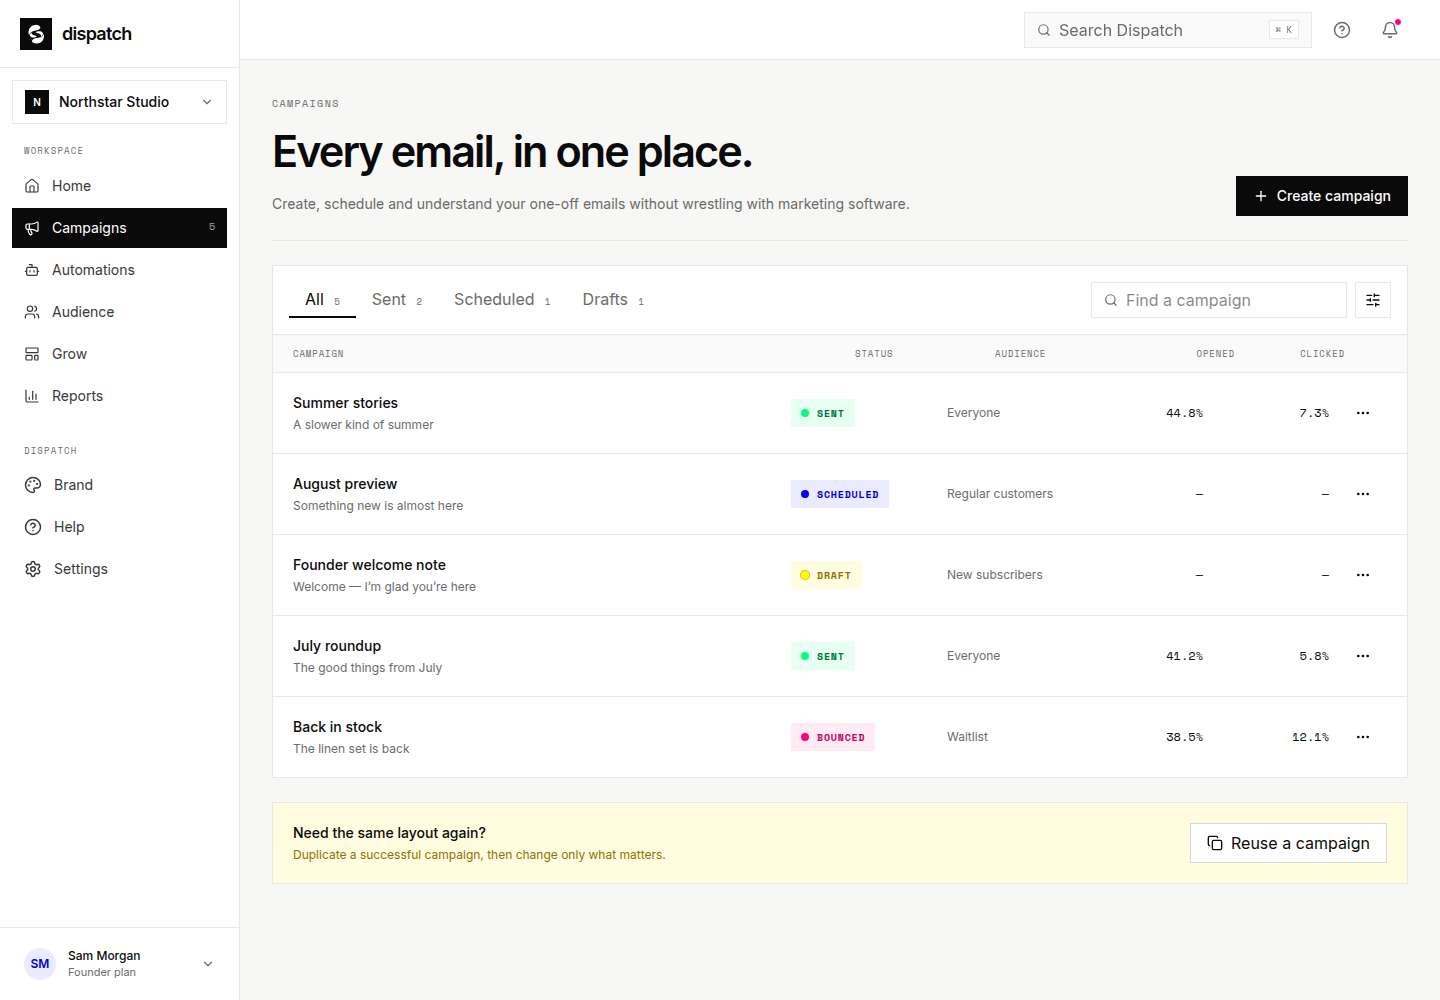Expand the Sam Morgan account chevron

tap(208, 964)
